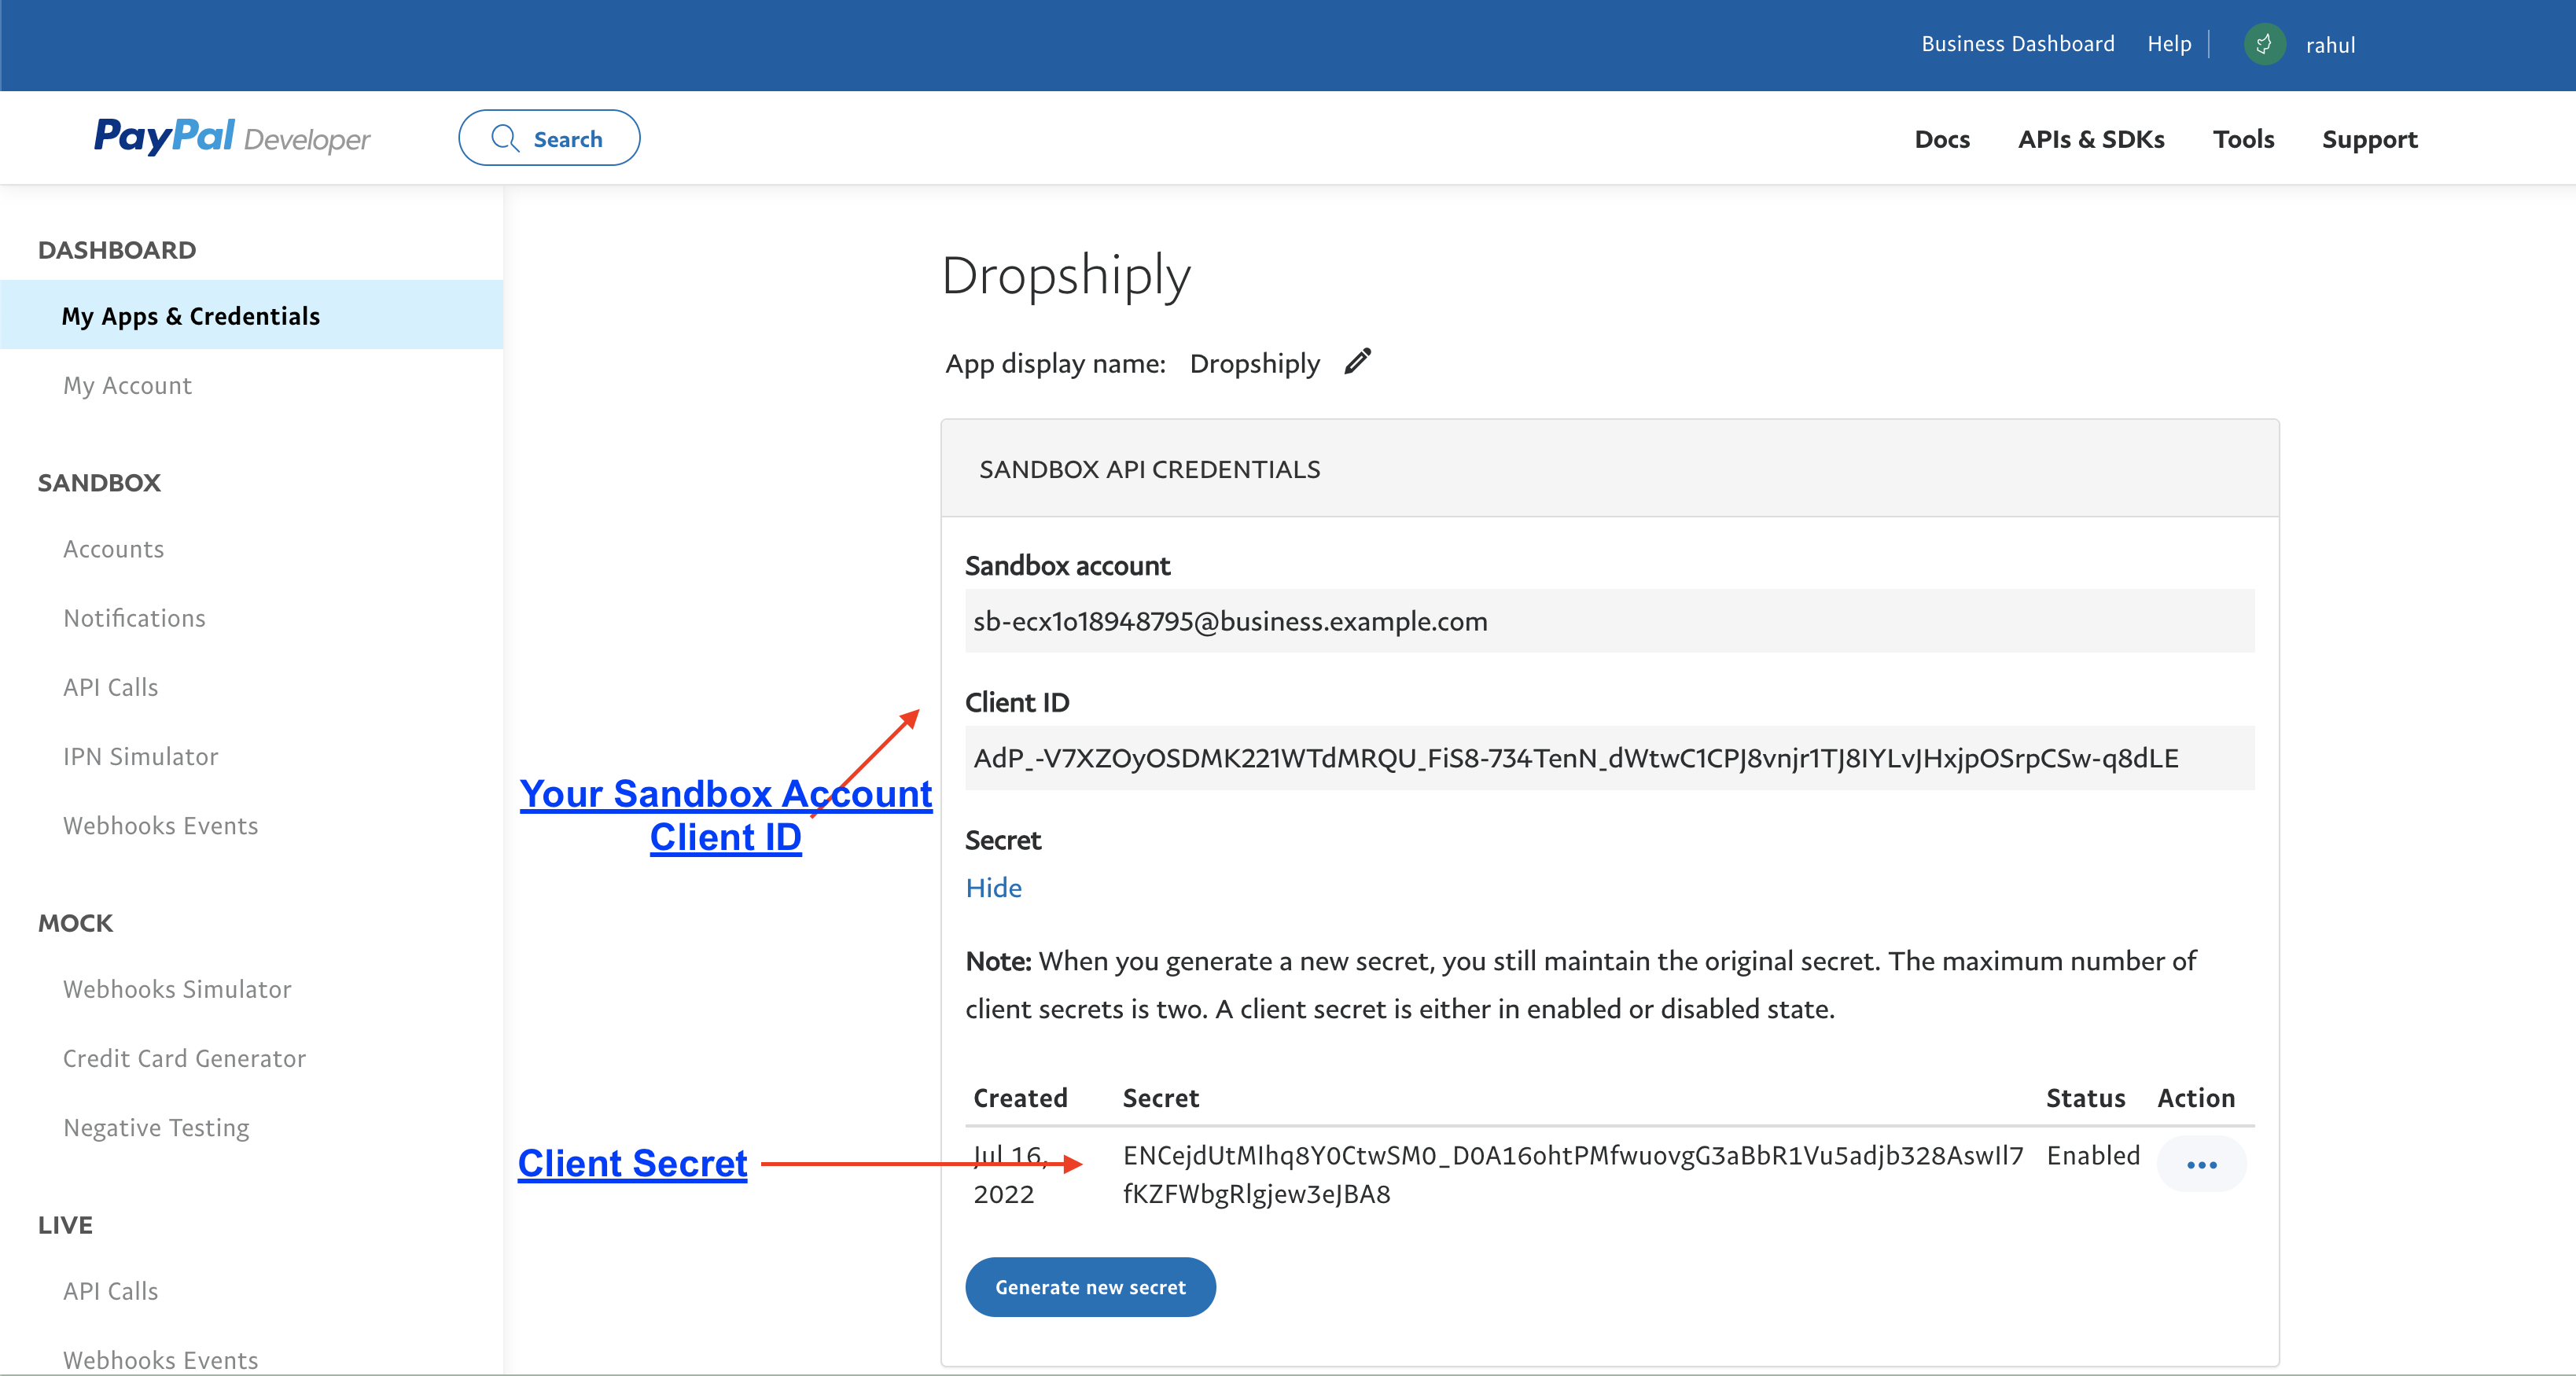Screen dimensions: 2576x1376
Task: Select My Apps & Credentials
Action: click(x=251, y=315)
